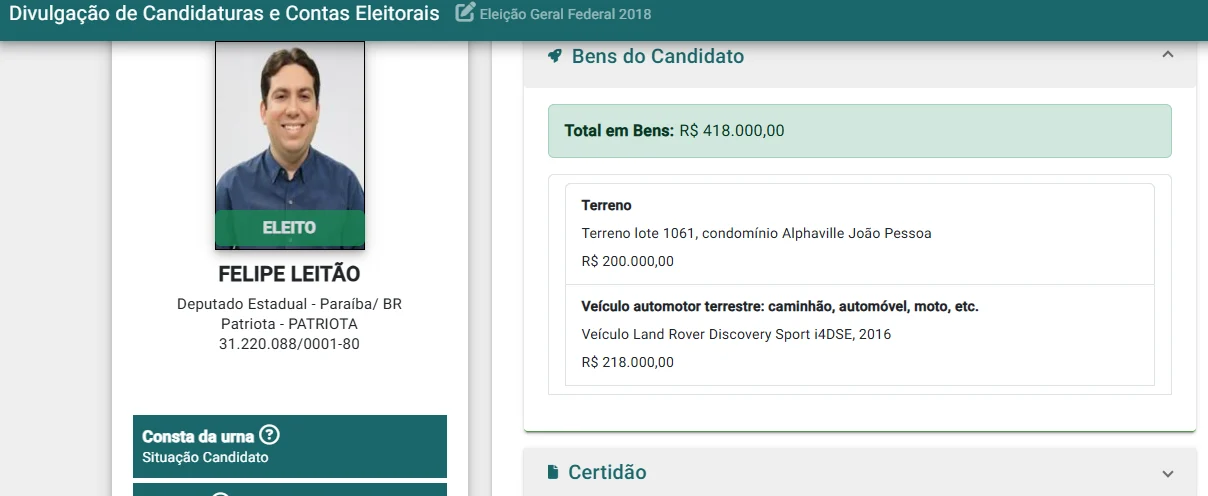
Task: Collapse Bens do Candidato with the up chevron
Action: pos(1168,56)
